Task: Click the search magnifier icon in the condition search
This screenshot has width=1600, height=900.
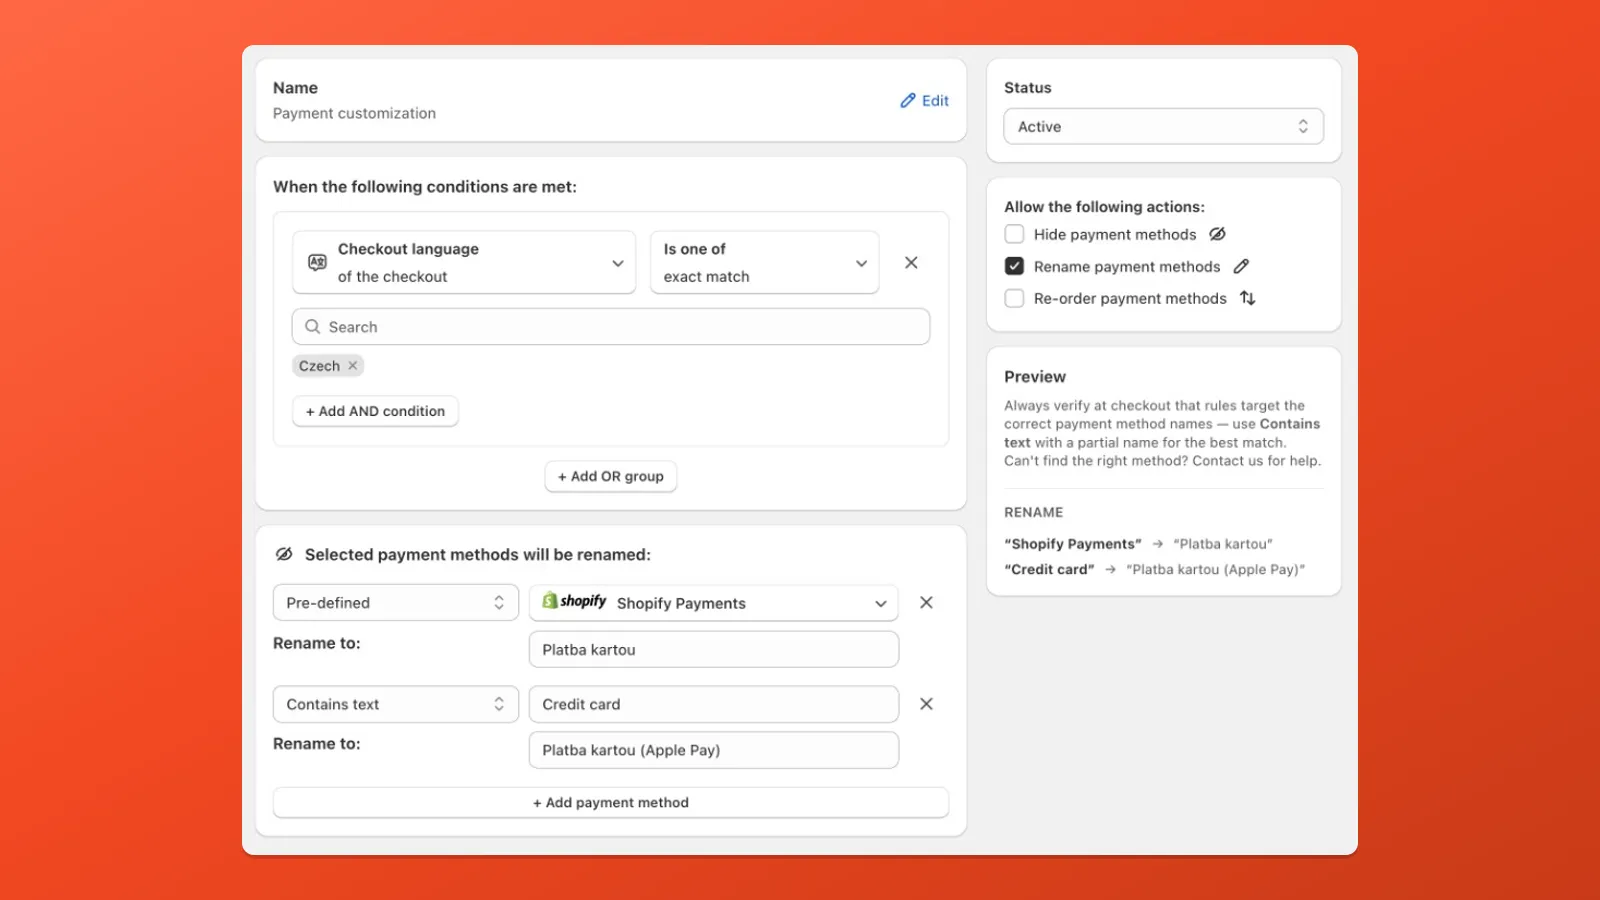Action: pos(313,327)
